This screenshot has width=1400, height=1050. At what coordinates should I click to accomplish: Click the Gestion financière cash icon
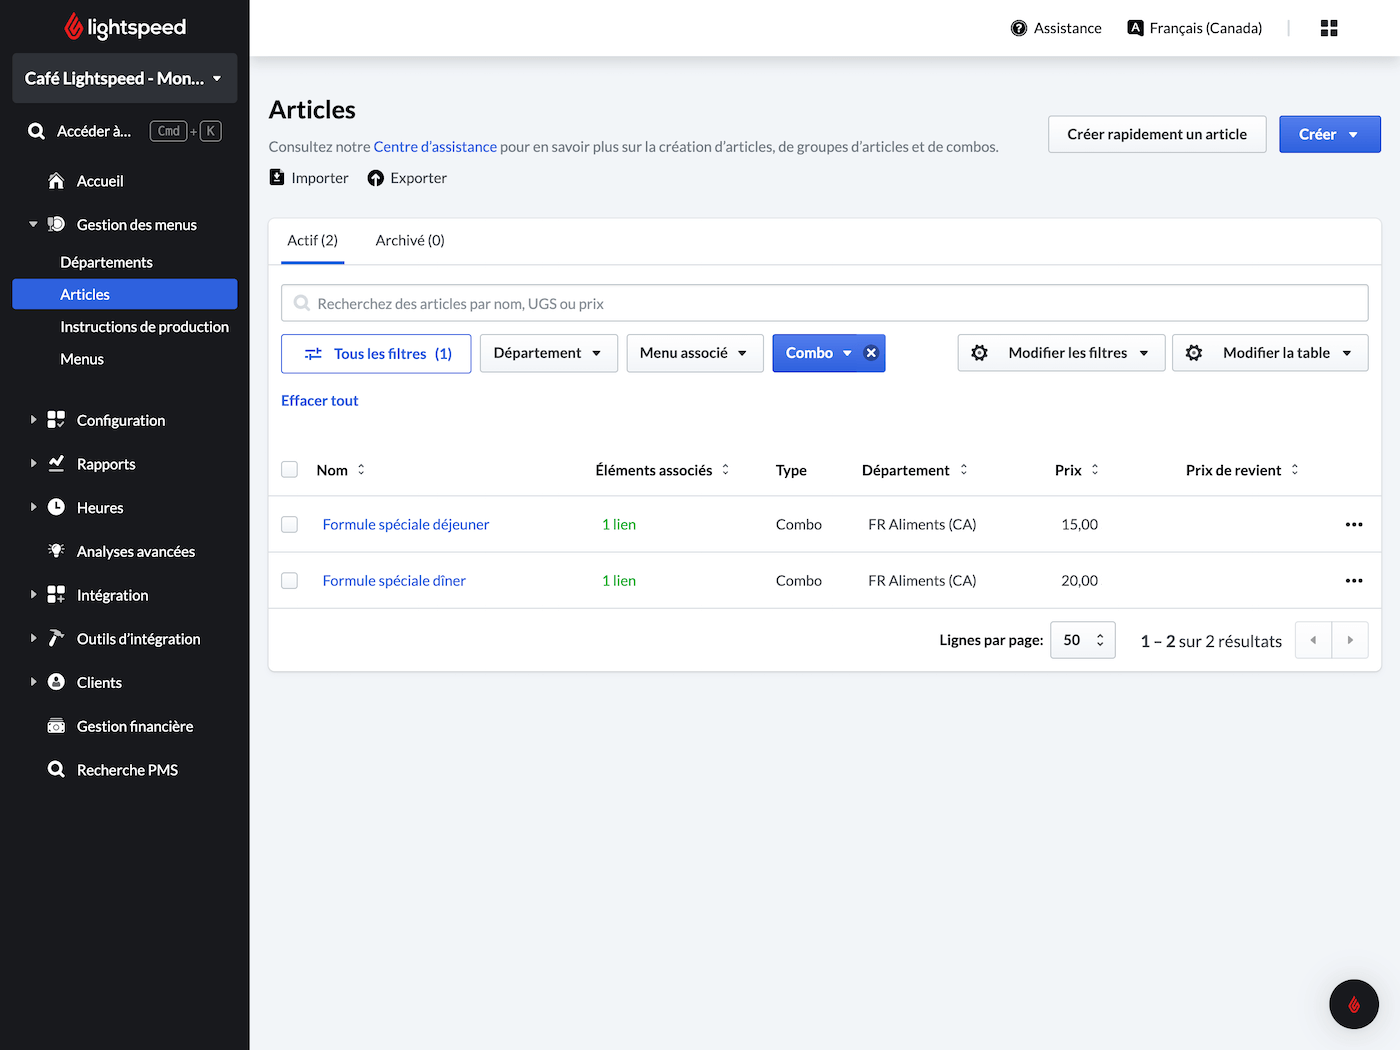pyautogui.click(x=56, y=726)
